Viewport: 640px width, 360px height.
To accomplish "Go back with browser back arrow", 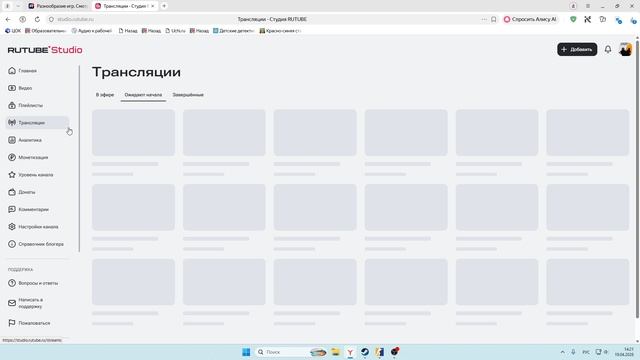I will coord(8,19).
